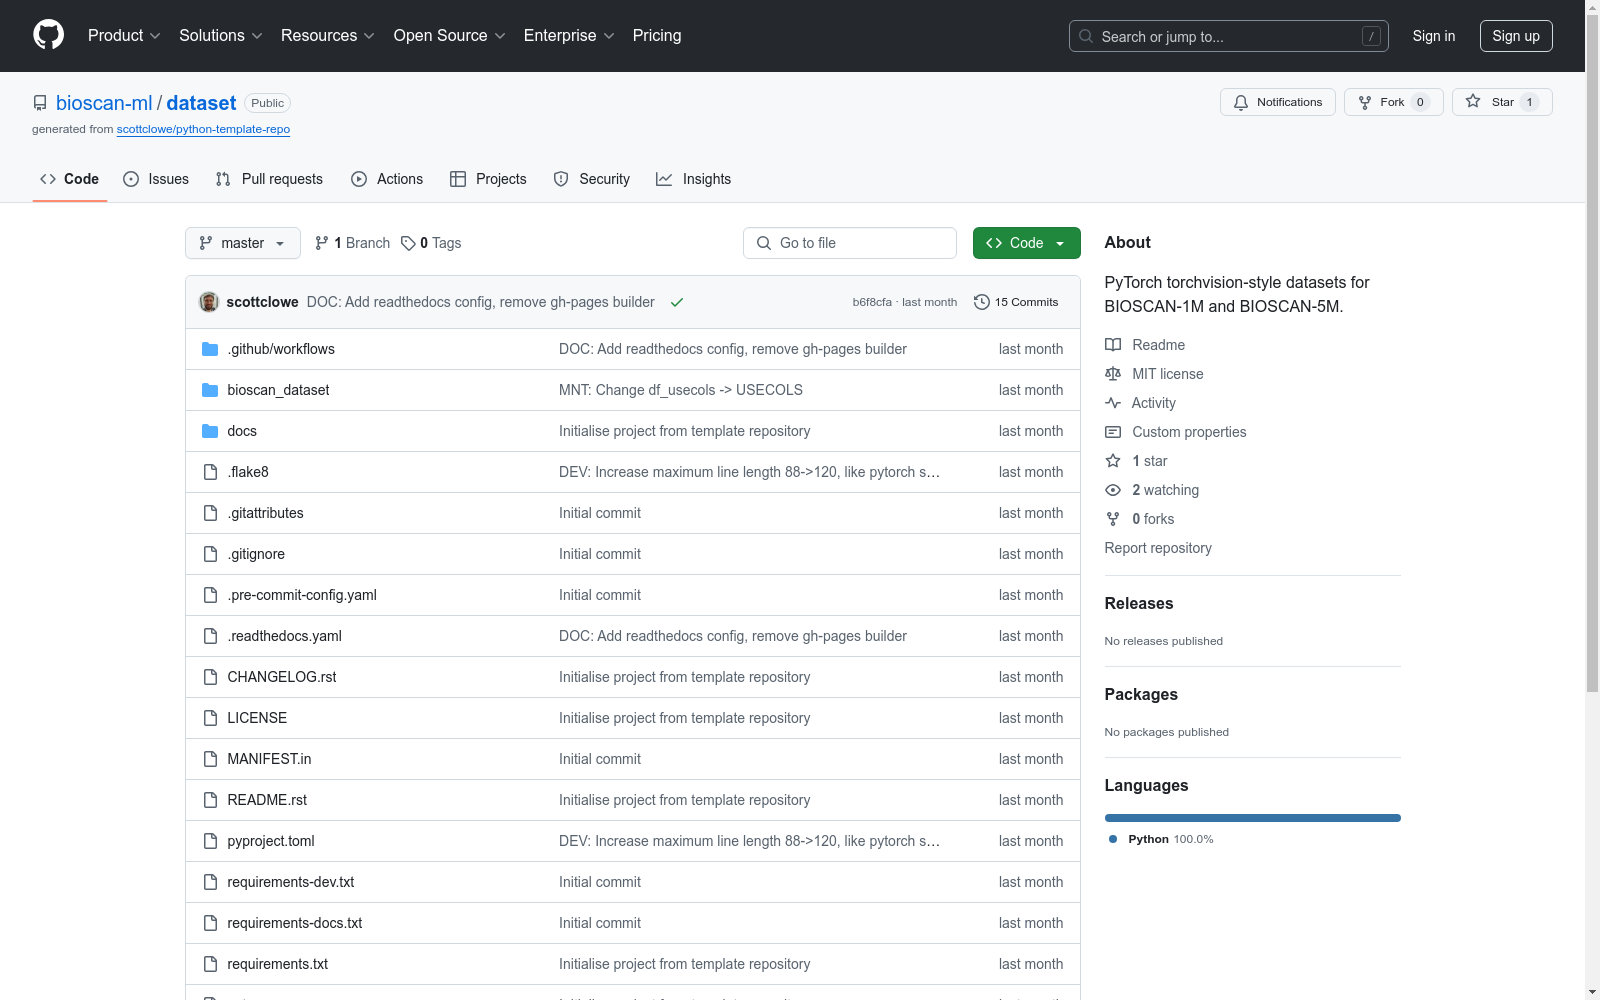Open the Pricing page

657,36
